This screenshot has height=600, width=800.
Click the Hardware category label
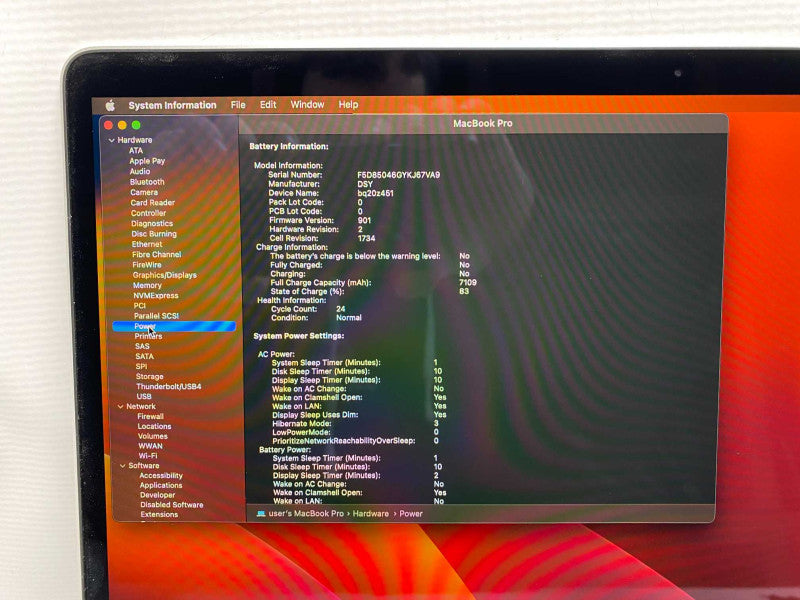tap(135, 140)
